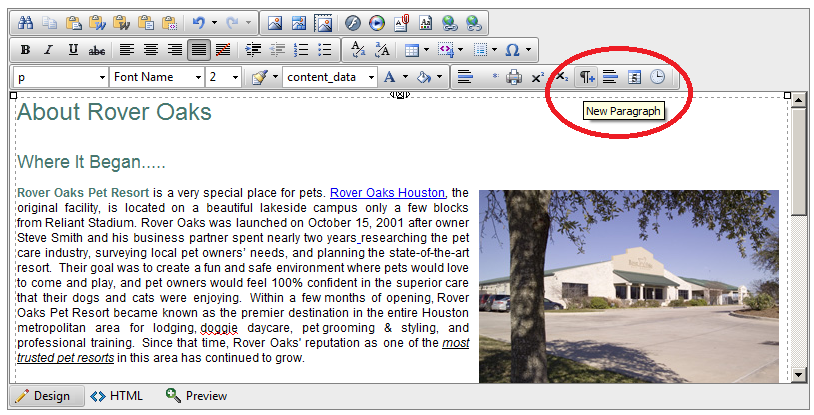Image resolution: width=814 pixels, height=415 pixels.
Task: Click the Indent icon
Action: click(x=253, y=50)
